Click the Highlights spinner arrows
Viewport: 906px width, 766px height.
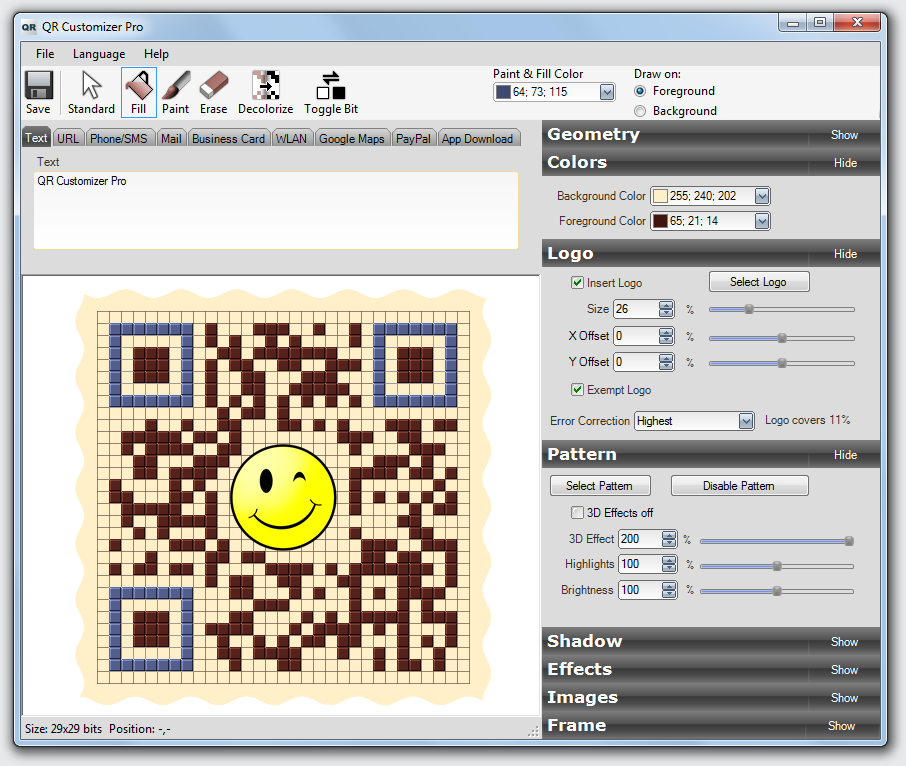(x=669, y=564)
